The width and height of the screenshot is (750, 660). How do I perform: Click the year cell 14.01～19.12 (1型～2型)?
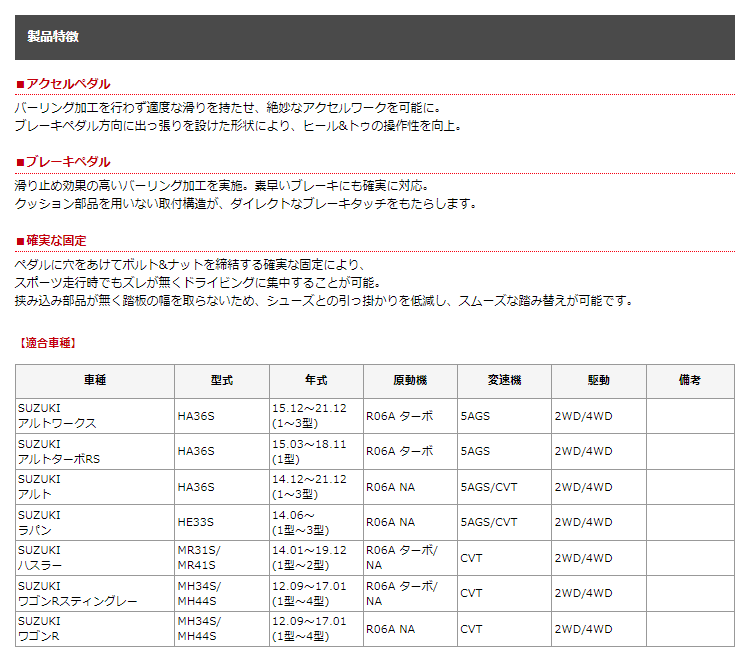(316, 558)
